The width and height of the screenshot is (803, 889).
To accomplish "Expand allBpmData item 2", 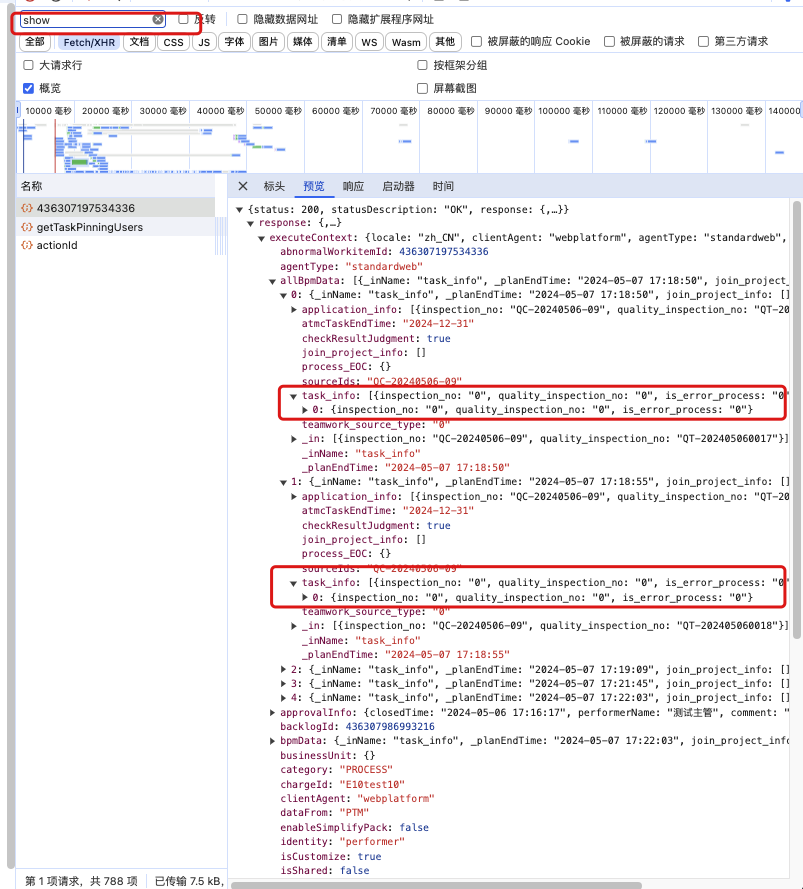I will [283, 669].
